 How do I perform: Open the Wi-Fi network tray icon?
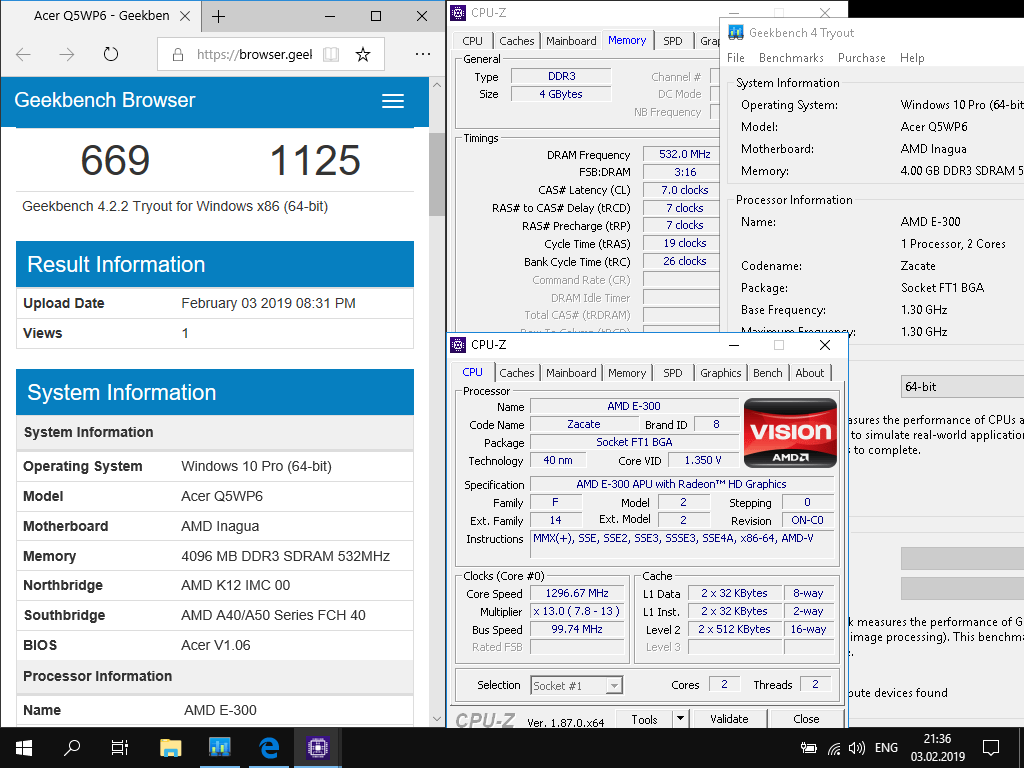point(834,748)
